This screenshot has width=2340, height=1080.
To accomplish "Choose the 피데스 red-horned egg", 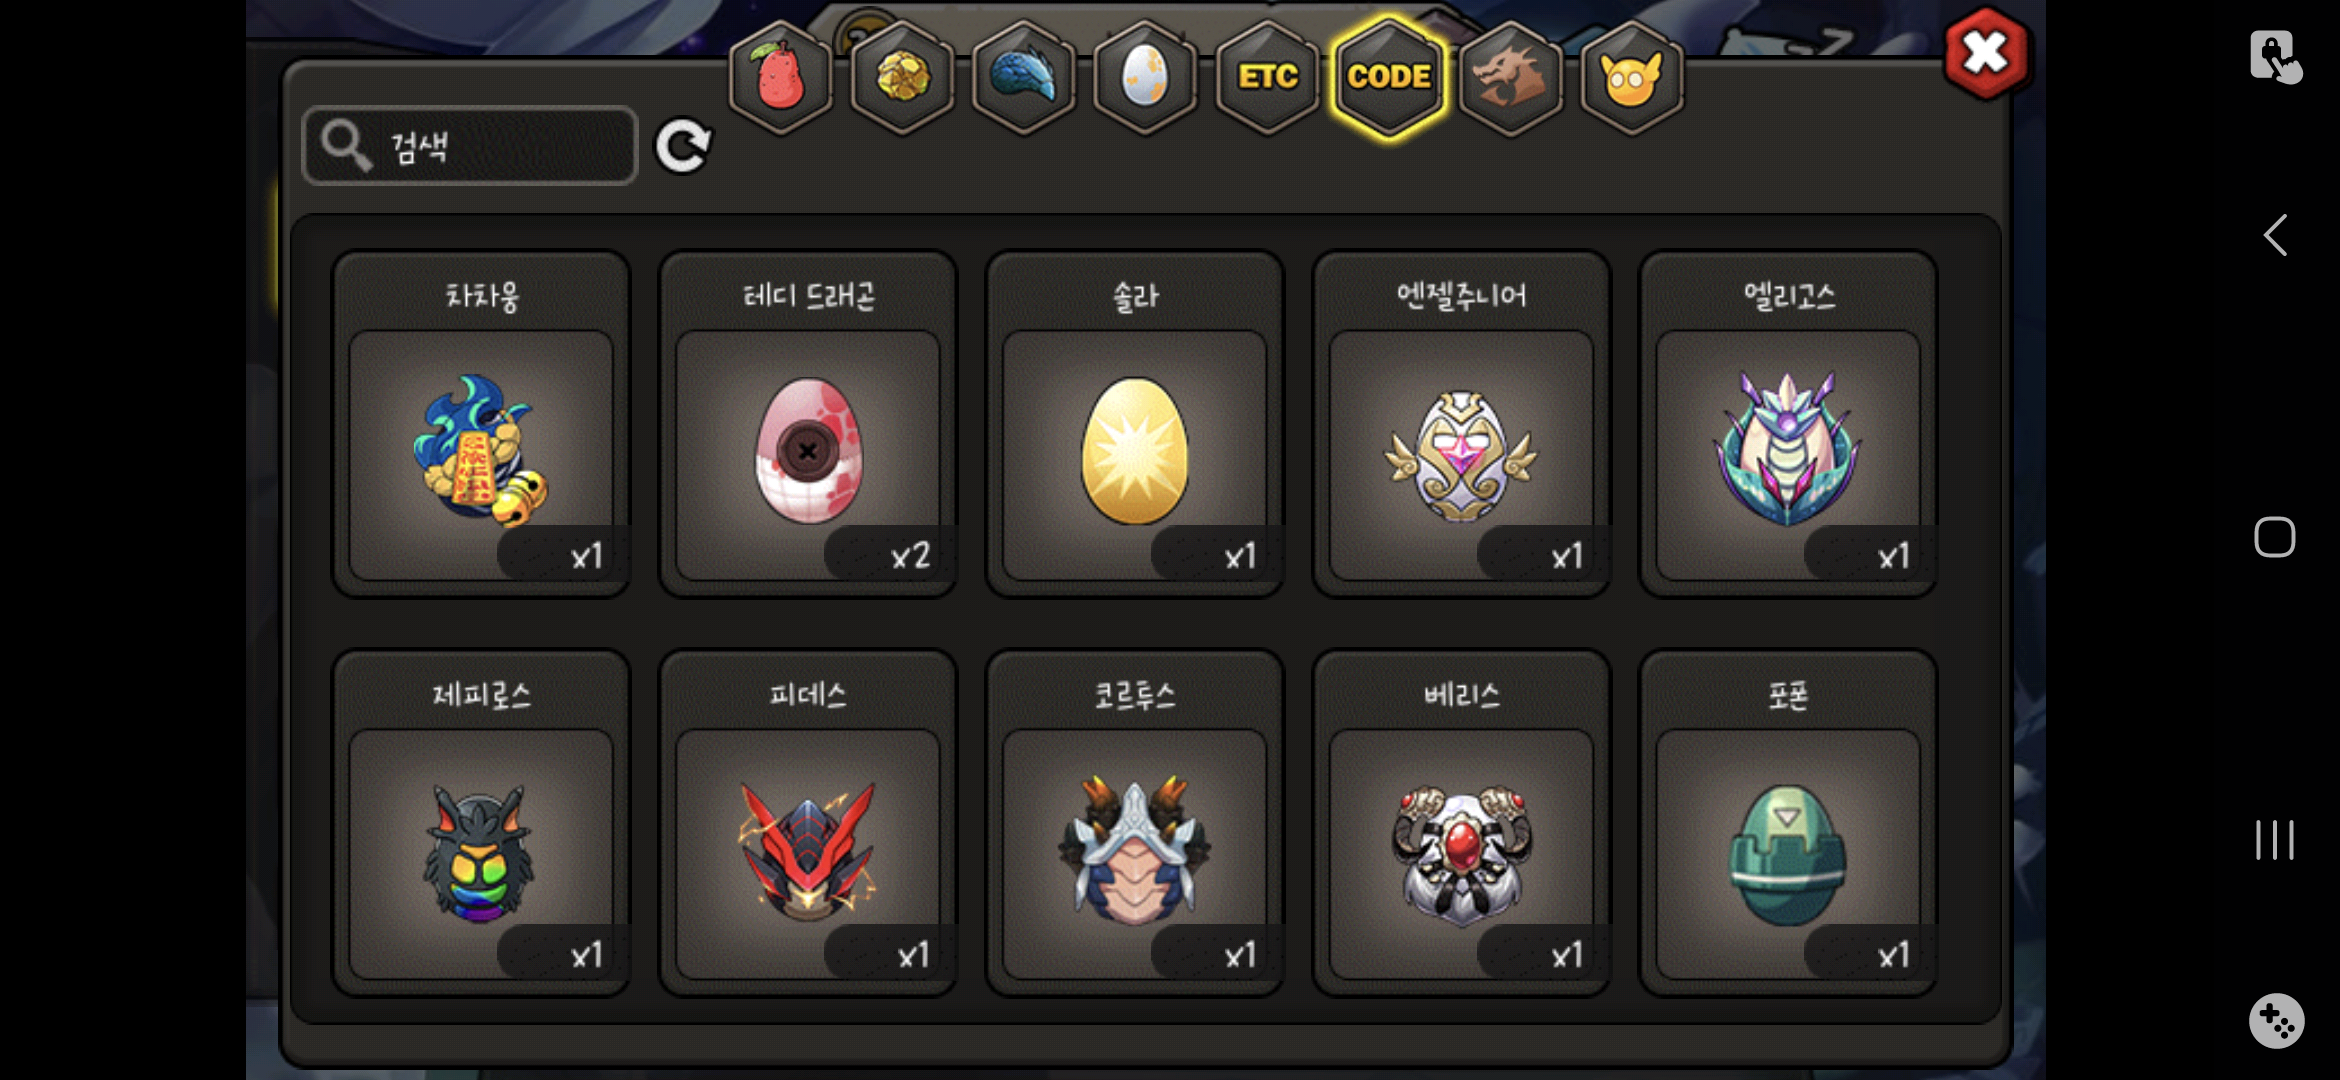I will (x=808, y=824).
